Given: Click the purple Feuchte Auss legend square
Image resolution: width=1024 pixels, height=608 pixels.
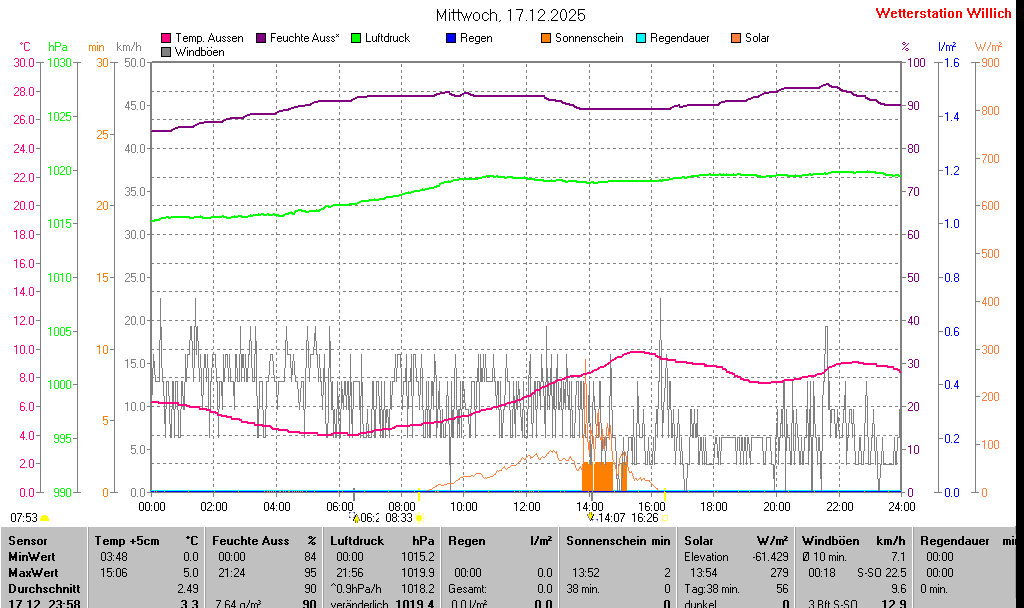Looking at the screenshot, I should click(262, 38).
